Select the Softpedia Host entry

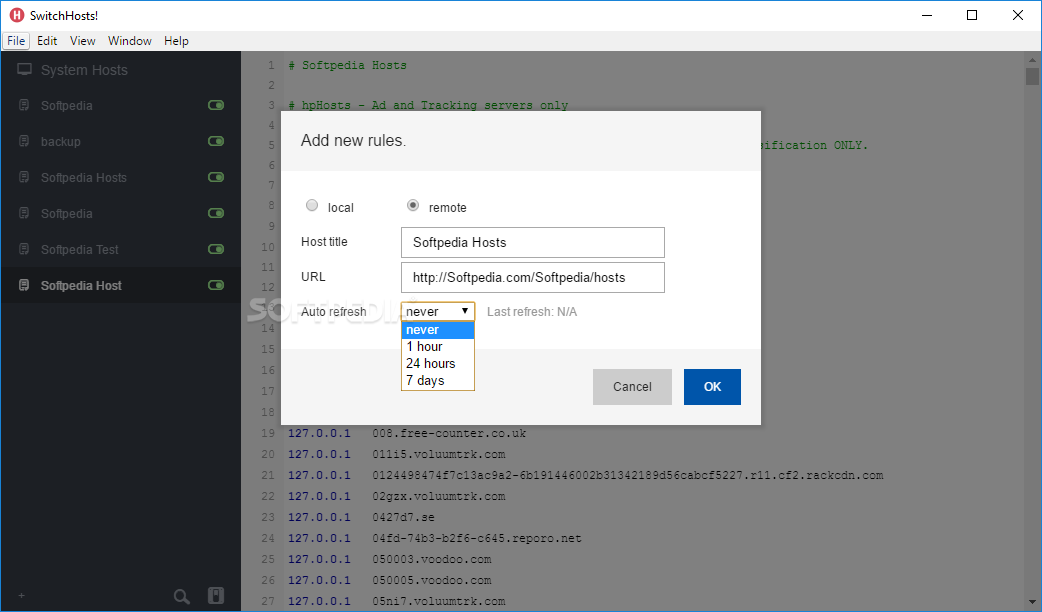(120, 285)
